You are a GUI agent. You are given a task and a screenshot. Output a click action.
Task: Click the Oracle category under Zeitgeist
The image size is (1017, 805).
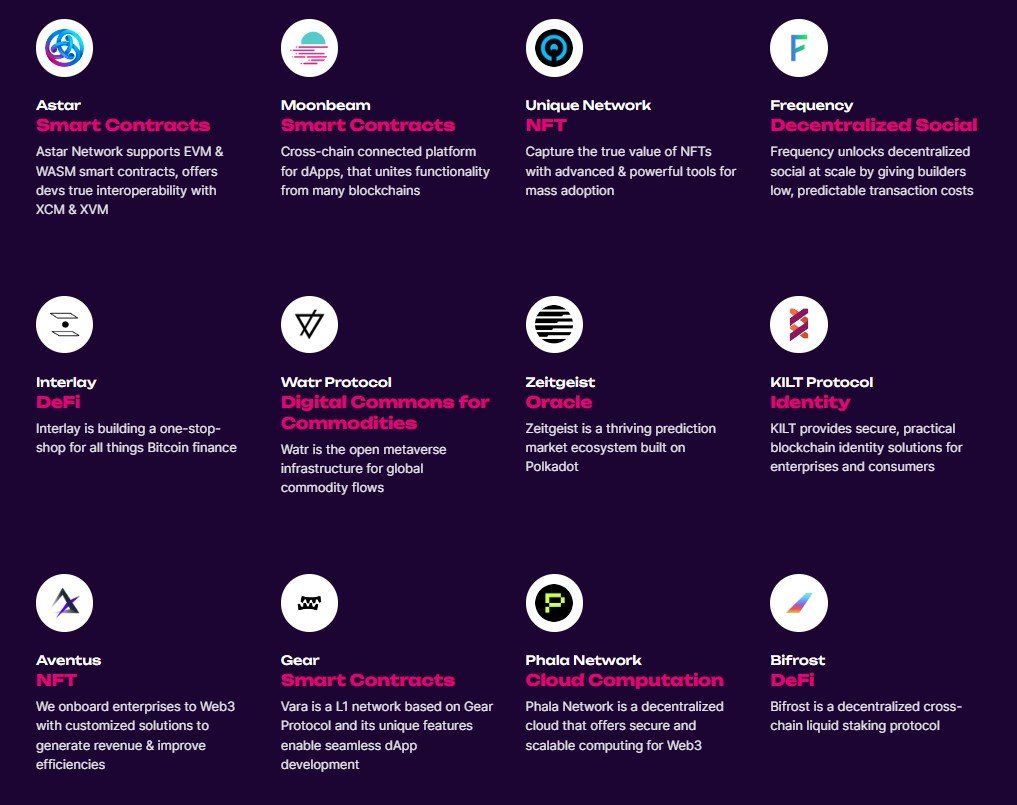click(558, 402)
